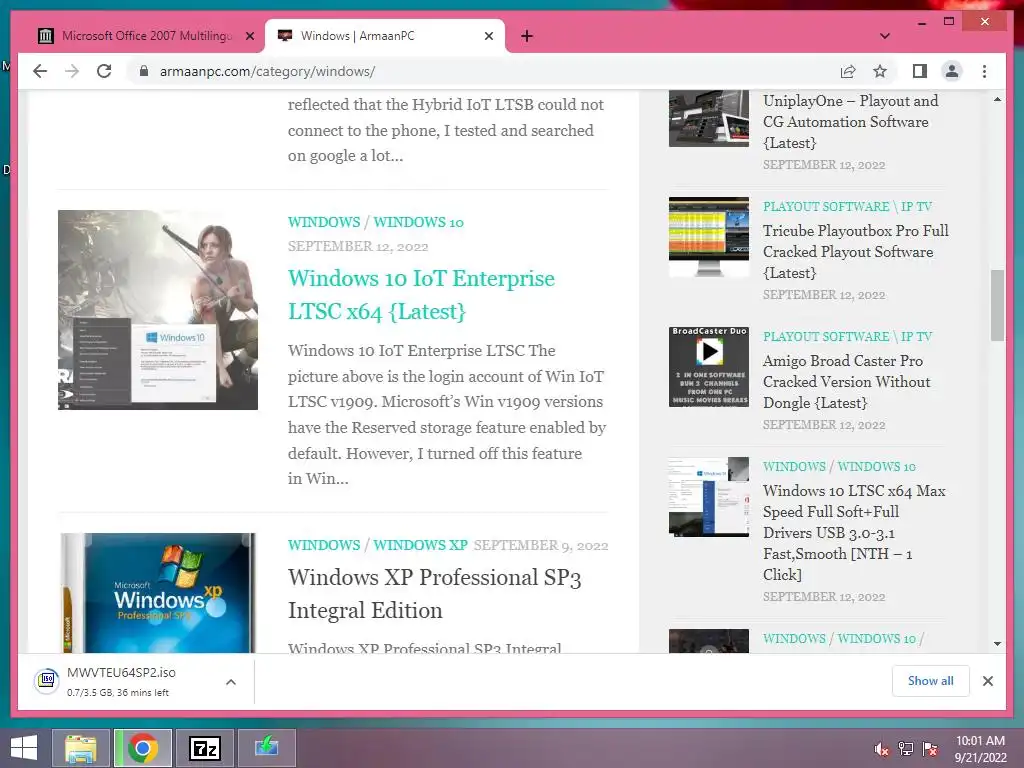1024x768 pixels.
Task: Open WINDOWS 10 category above IoT Enterprise post
Action: pos(419,222)
